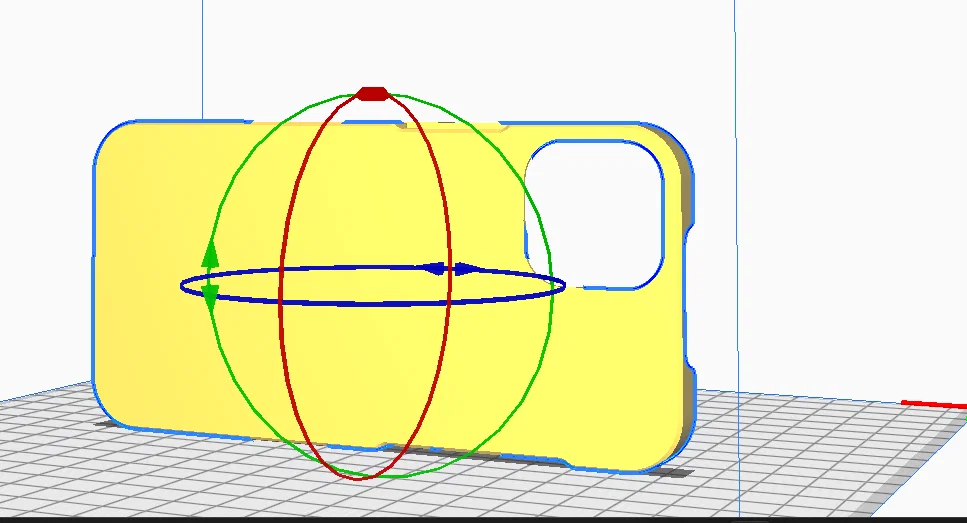The width and height of the screenshot is (967, 523).
Task: Select the upward green arrow handle
Action: (210, 255)
